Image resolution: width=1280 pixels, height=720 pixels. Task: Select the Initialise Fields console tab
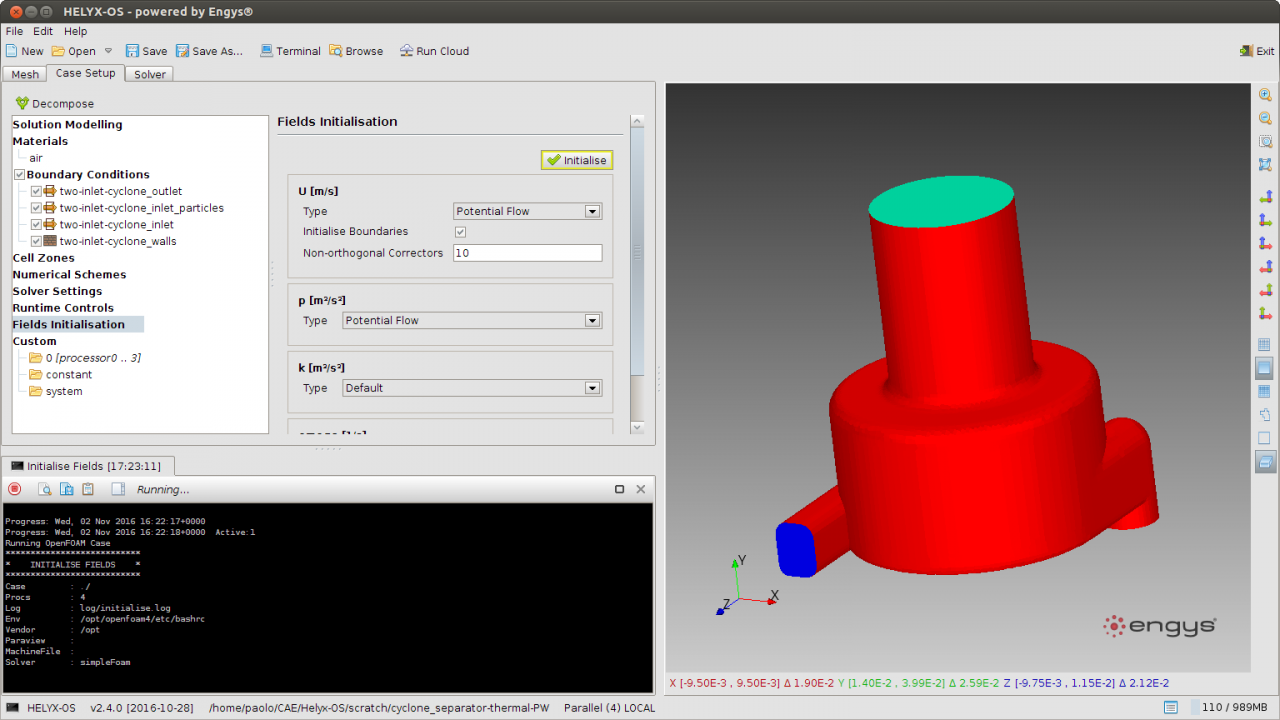[88, 466]
